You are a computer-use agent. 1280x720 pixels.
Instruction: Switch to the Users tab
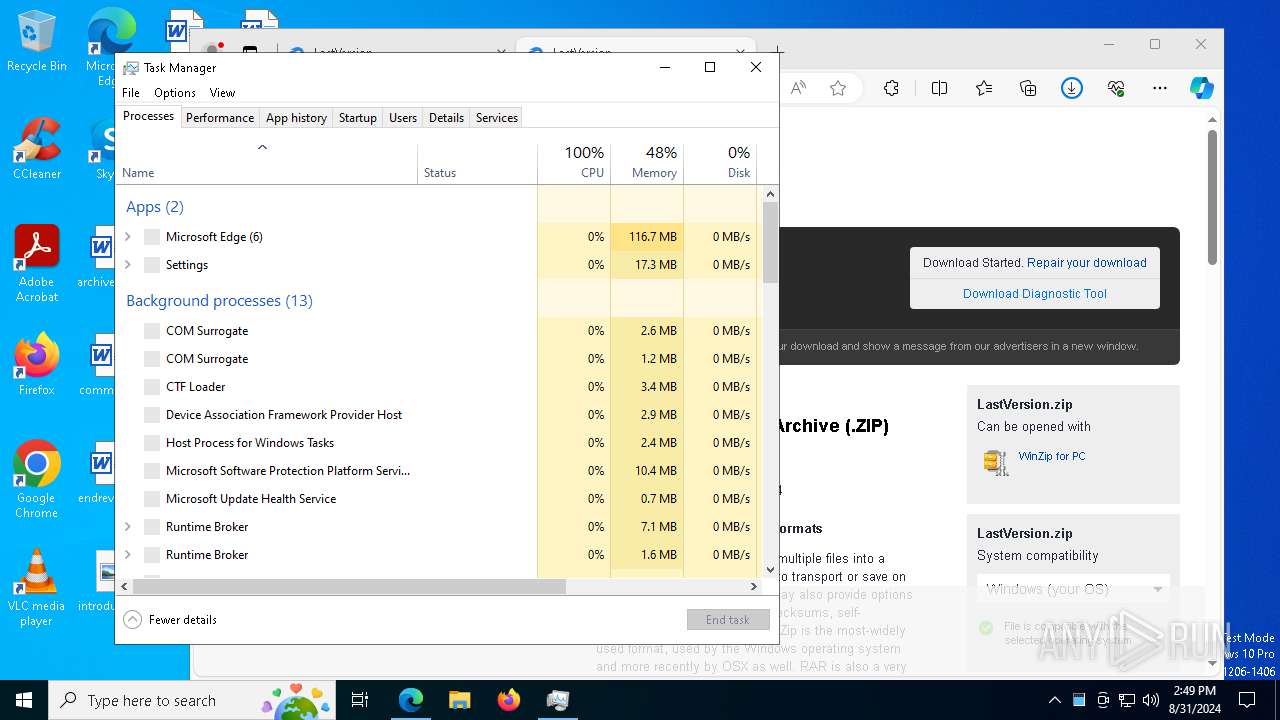[x=403, y=118]
